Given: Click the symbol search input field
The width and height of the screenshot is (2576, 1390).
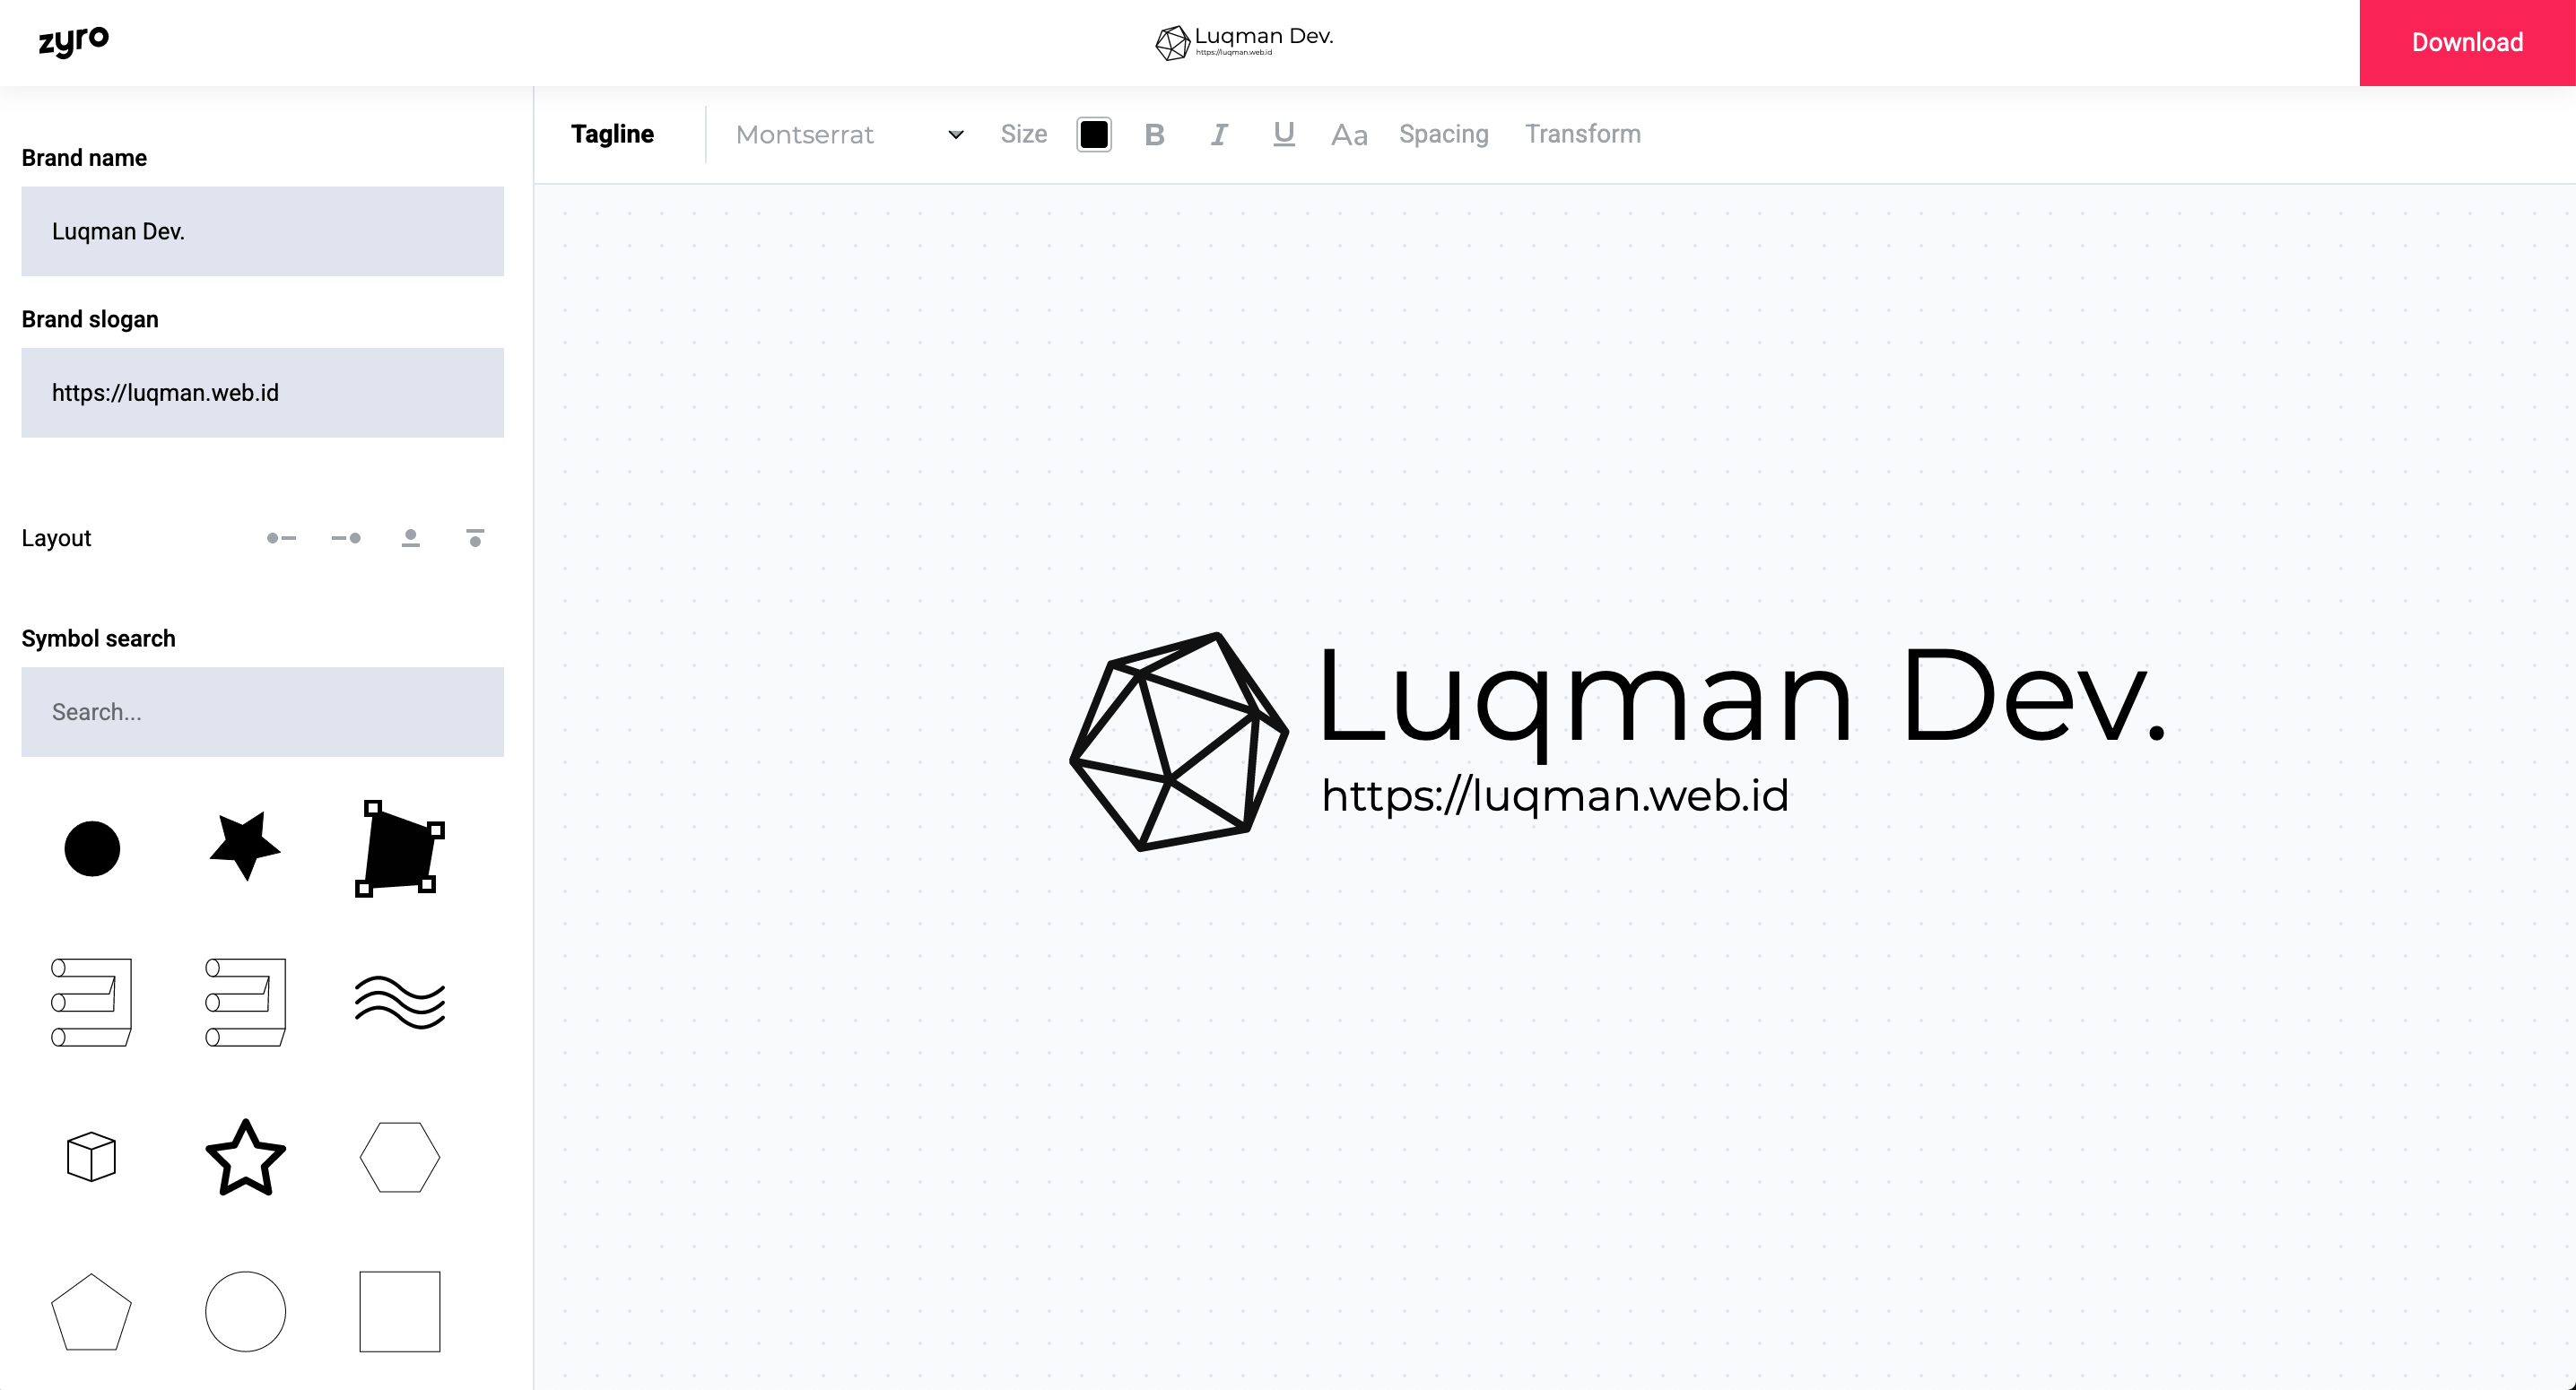Looking at the screenshot, I should pos(262,712).
